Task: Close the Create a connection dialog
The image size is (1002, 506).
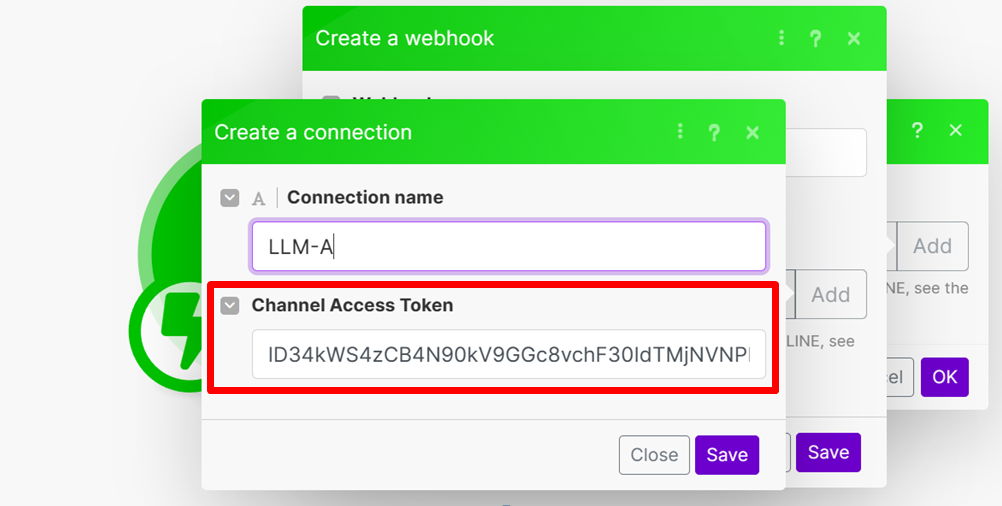Action: [x=753, y=132]
